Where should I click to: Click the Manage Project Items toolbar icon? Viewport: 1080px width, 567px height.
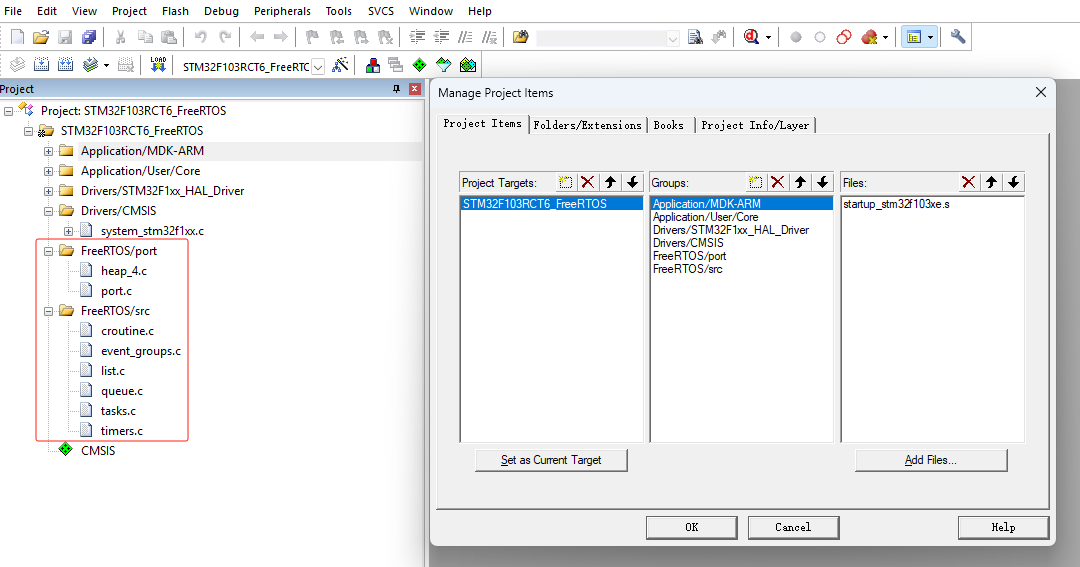point(373,65)
